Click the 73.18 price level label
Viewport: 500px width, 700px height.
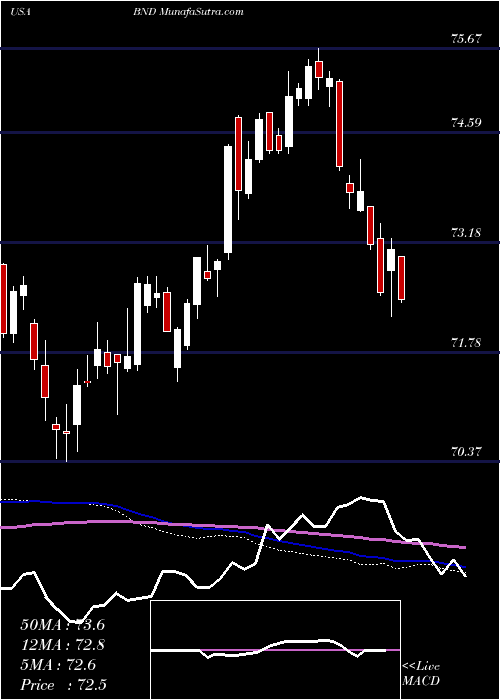tap(466, 233)
